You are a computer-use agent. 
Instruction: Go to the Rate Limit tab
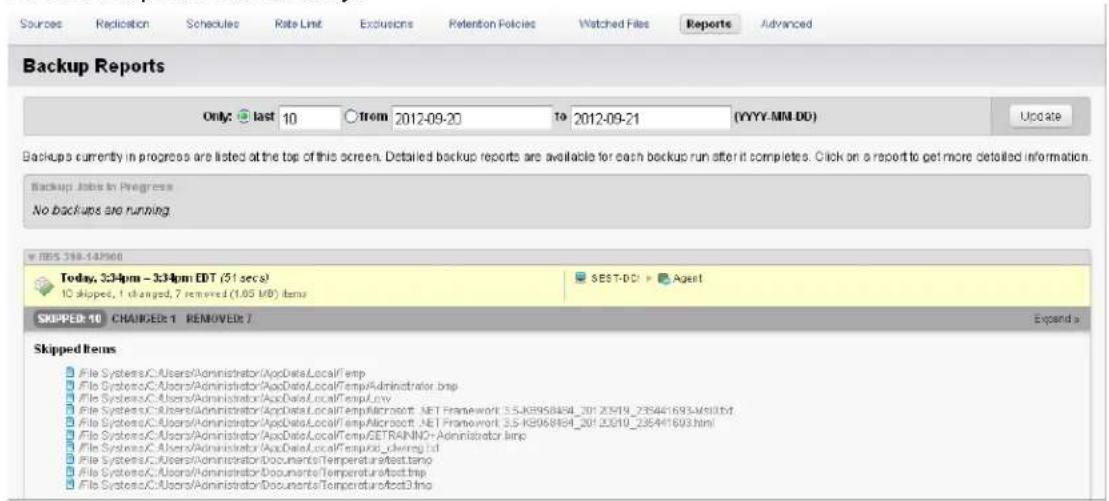(x=298, y=24)
